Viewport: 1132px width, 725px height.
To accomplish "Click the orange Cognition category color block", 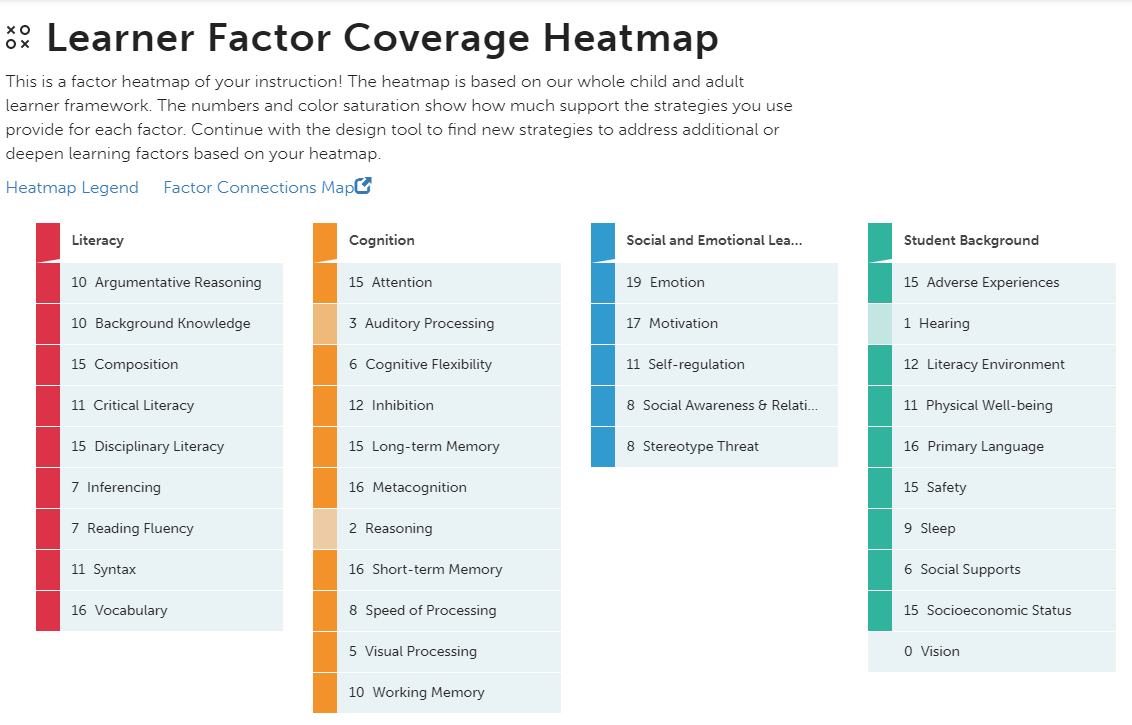I will [x=325, y=241].
